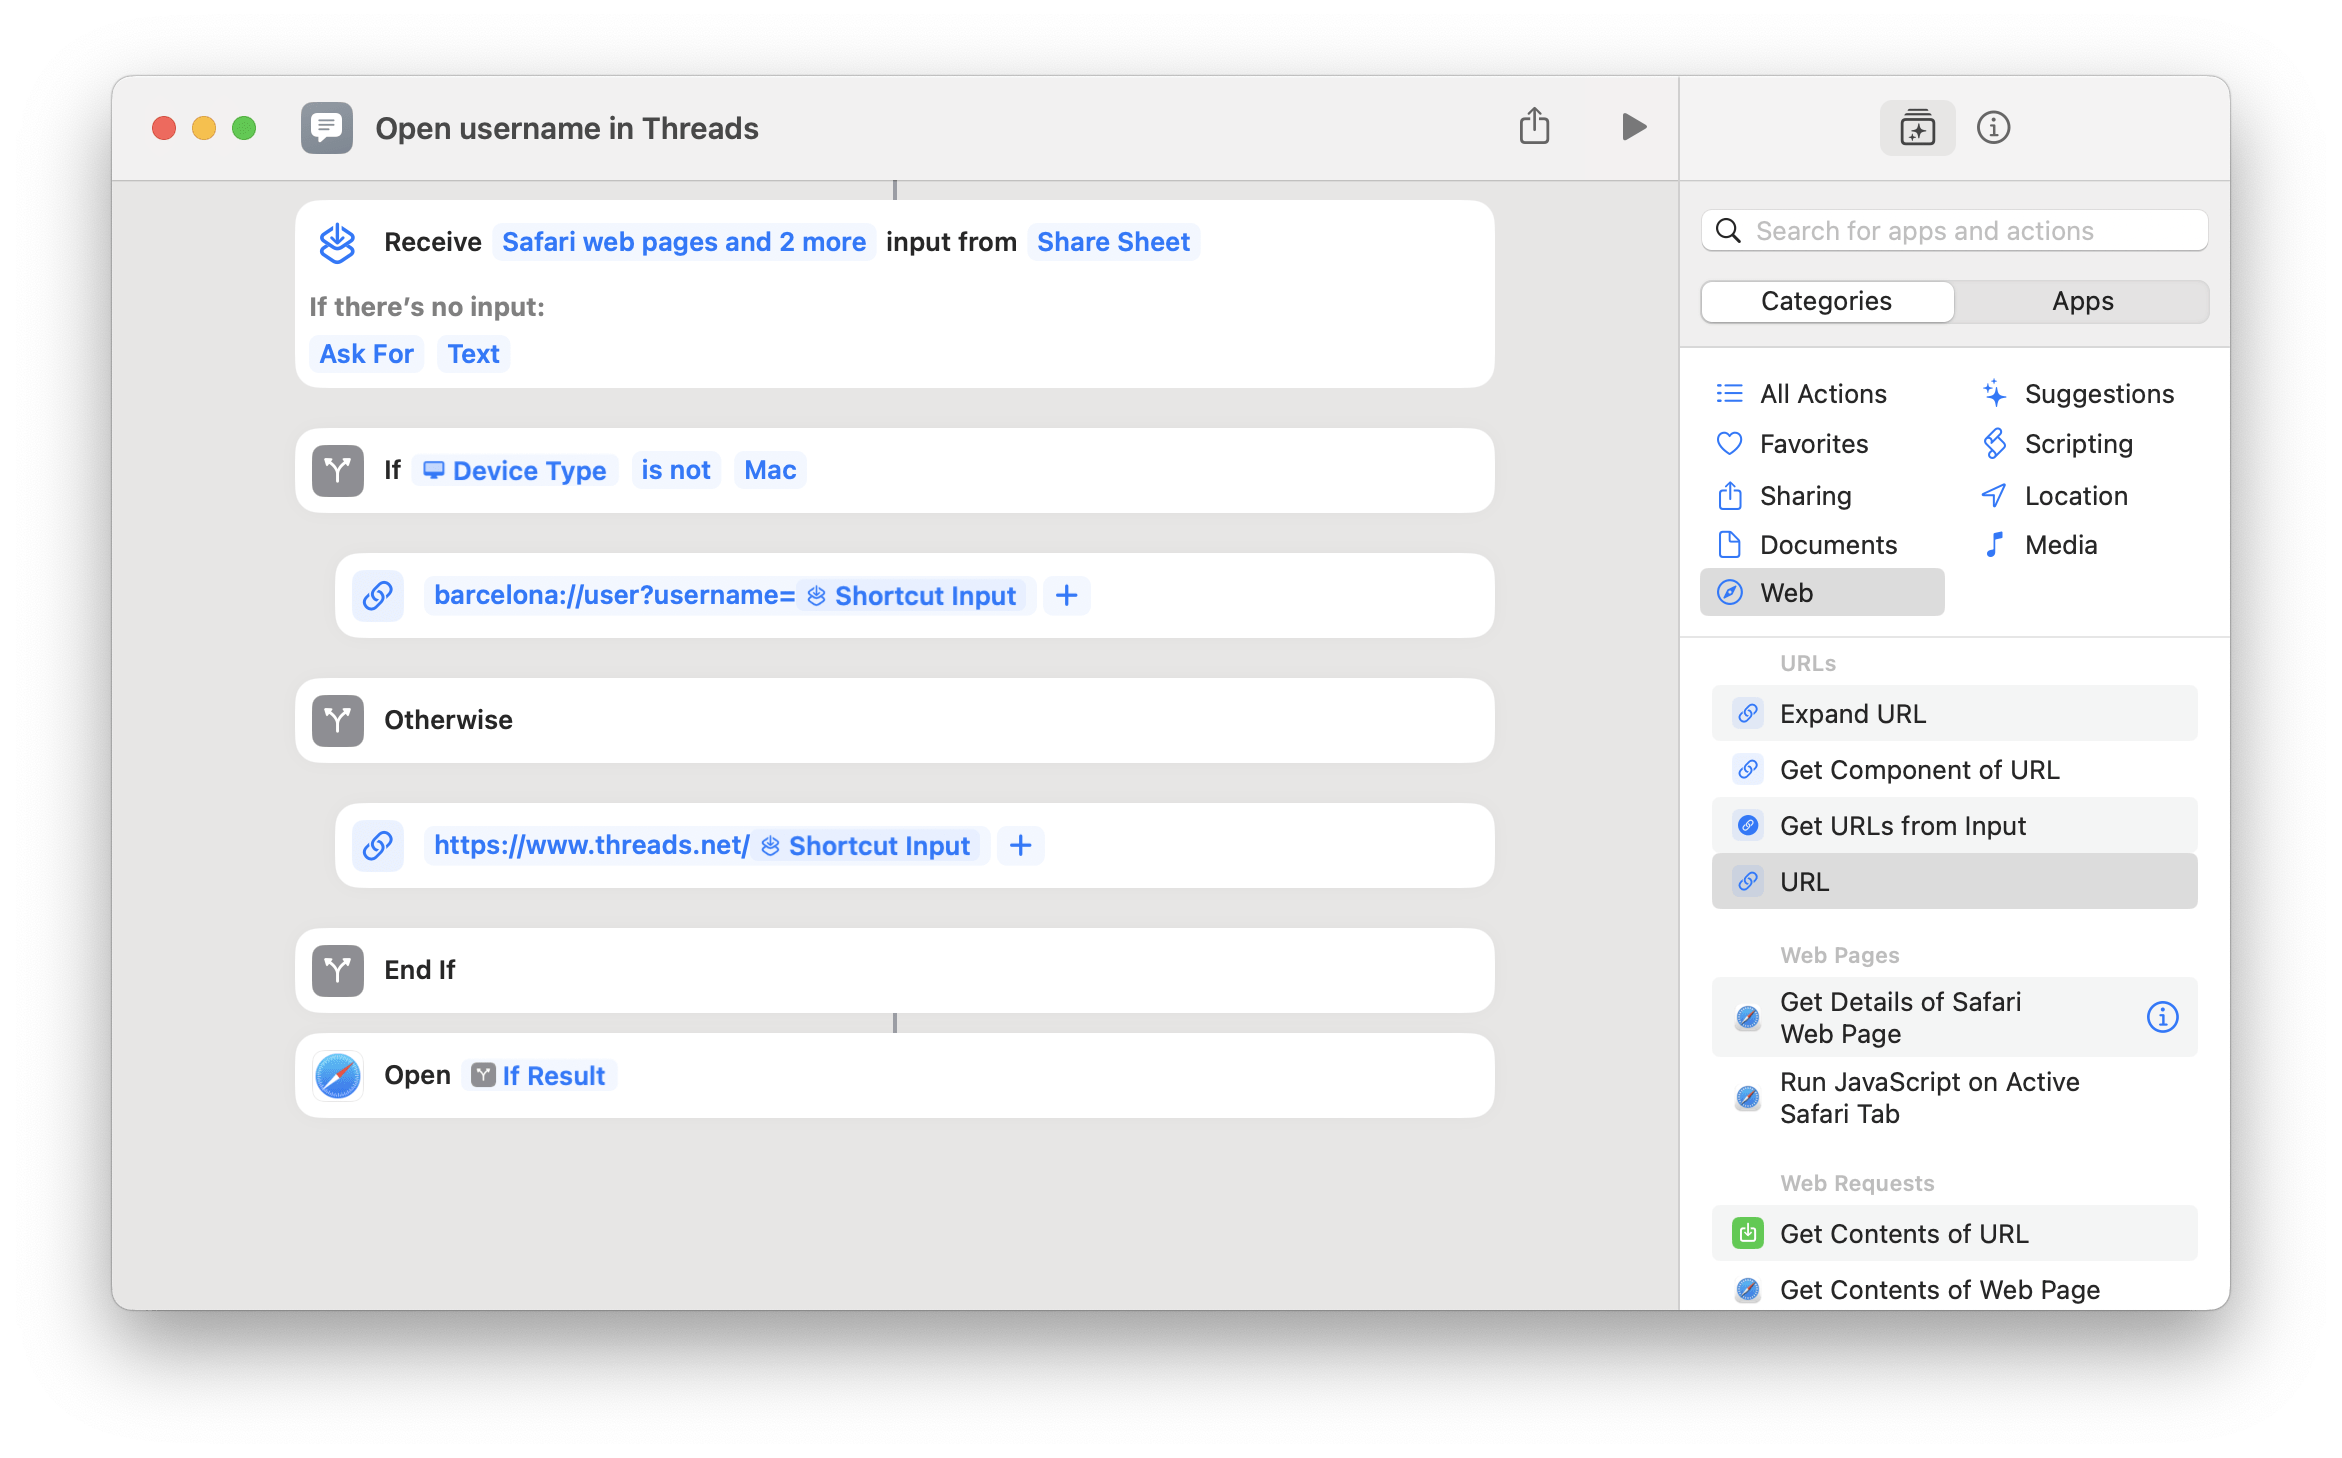Choose Get Contents of URL action
2342x1458 pixels.
click(1903, 1234)
